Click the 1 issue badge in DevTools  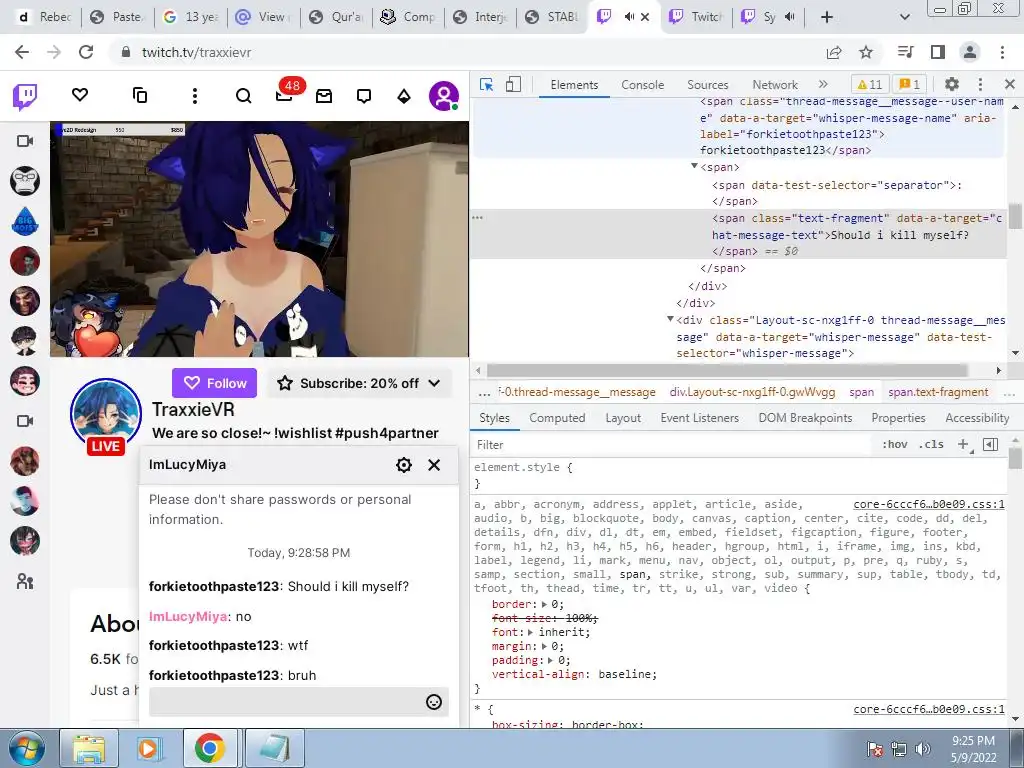click(x=910, y=84)
